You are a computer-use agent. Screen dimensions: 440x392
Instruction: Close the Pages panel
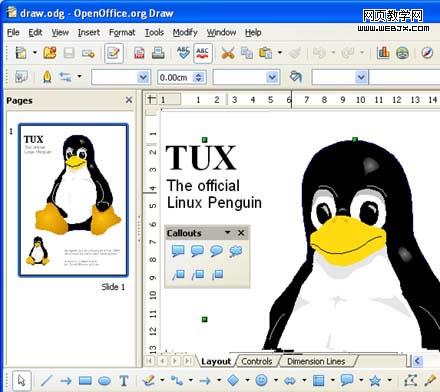click(129, 100)
